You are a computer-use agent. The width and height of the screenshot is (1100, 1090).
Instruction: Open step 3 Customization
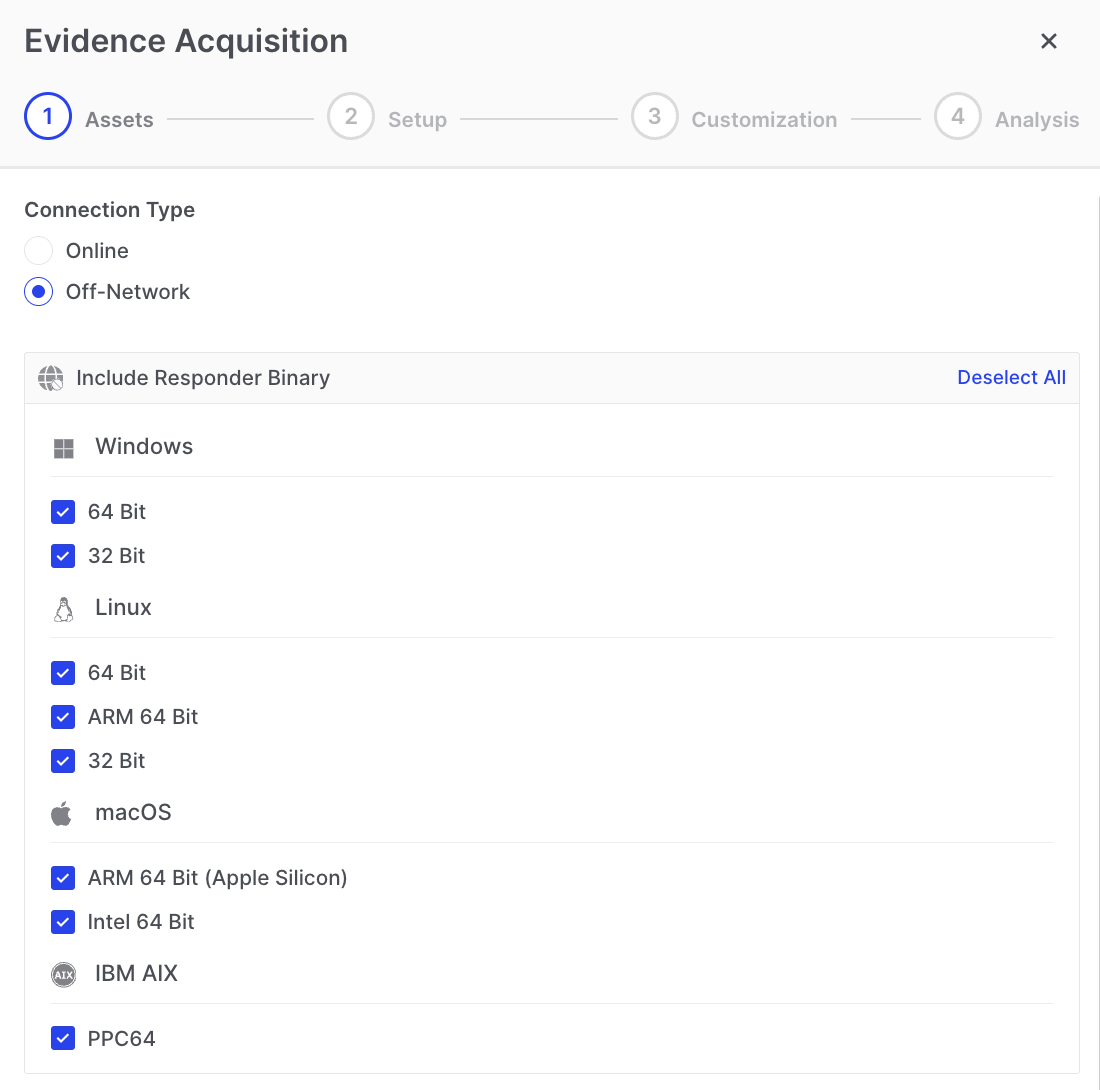click(x=654, y=118)
